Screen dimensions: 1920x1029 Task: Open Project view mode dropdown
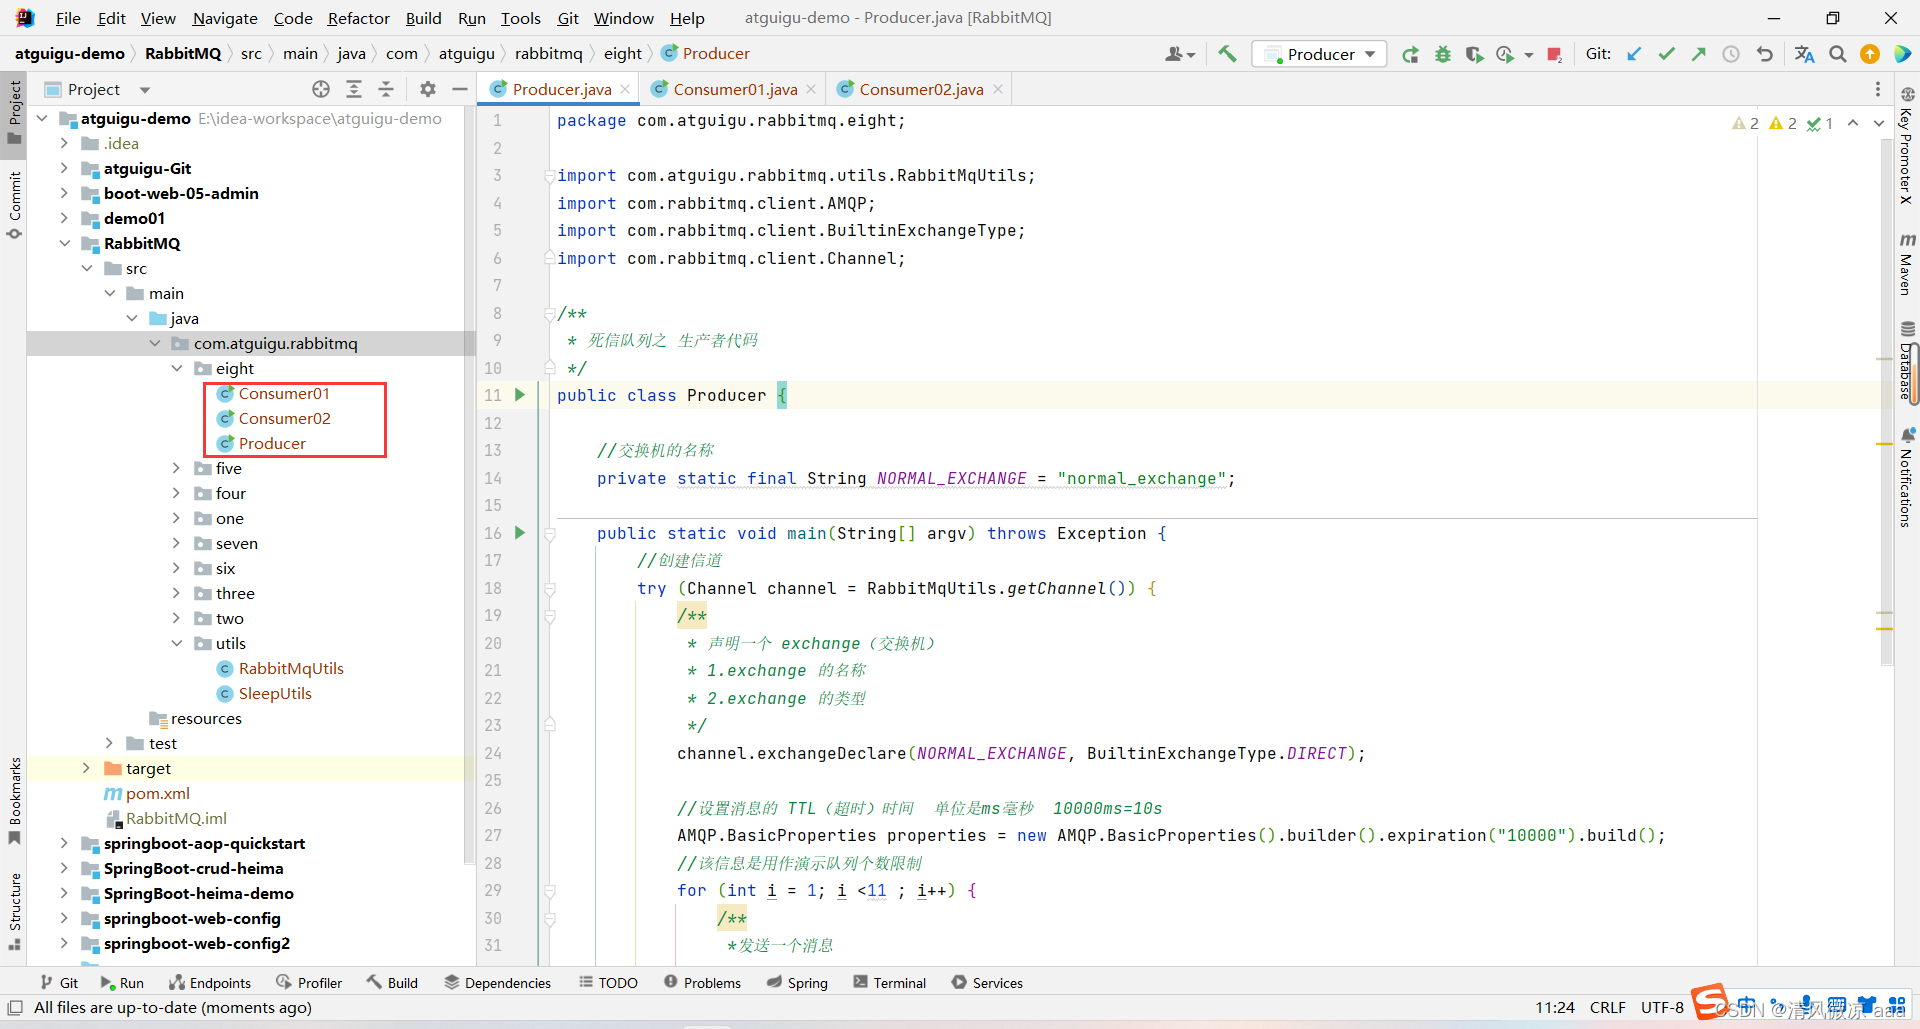pyautogui.click(x=145, y=90)
